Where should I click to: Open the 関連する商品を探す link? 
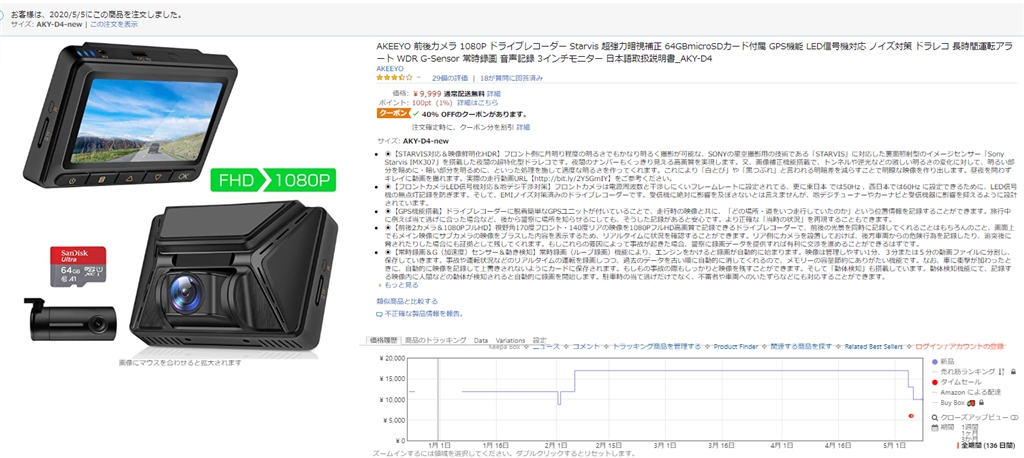pyautogui.click(x=801, y=346)
